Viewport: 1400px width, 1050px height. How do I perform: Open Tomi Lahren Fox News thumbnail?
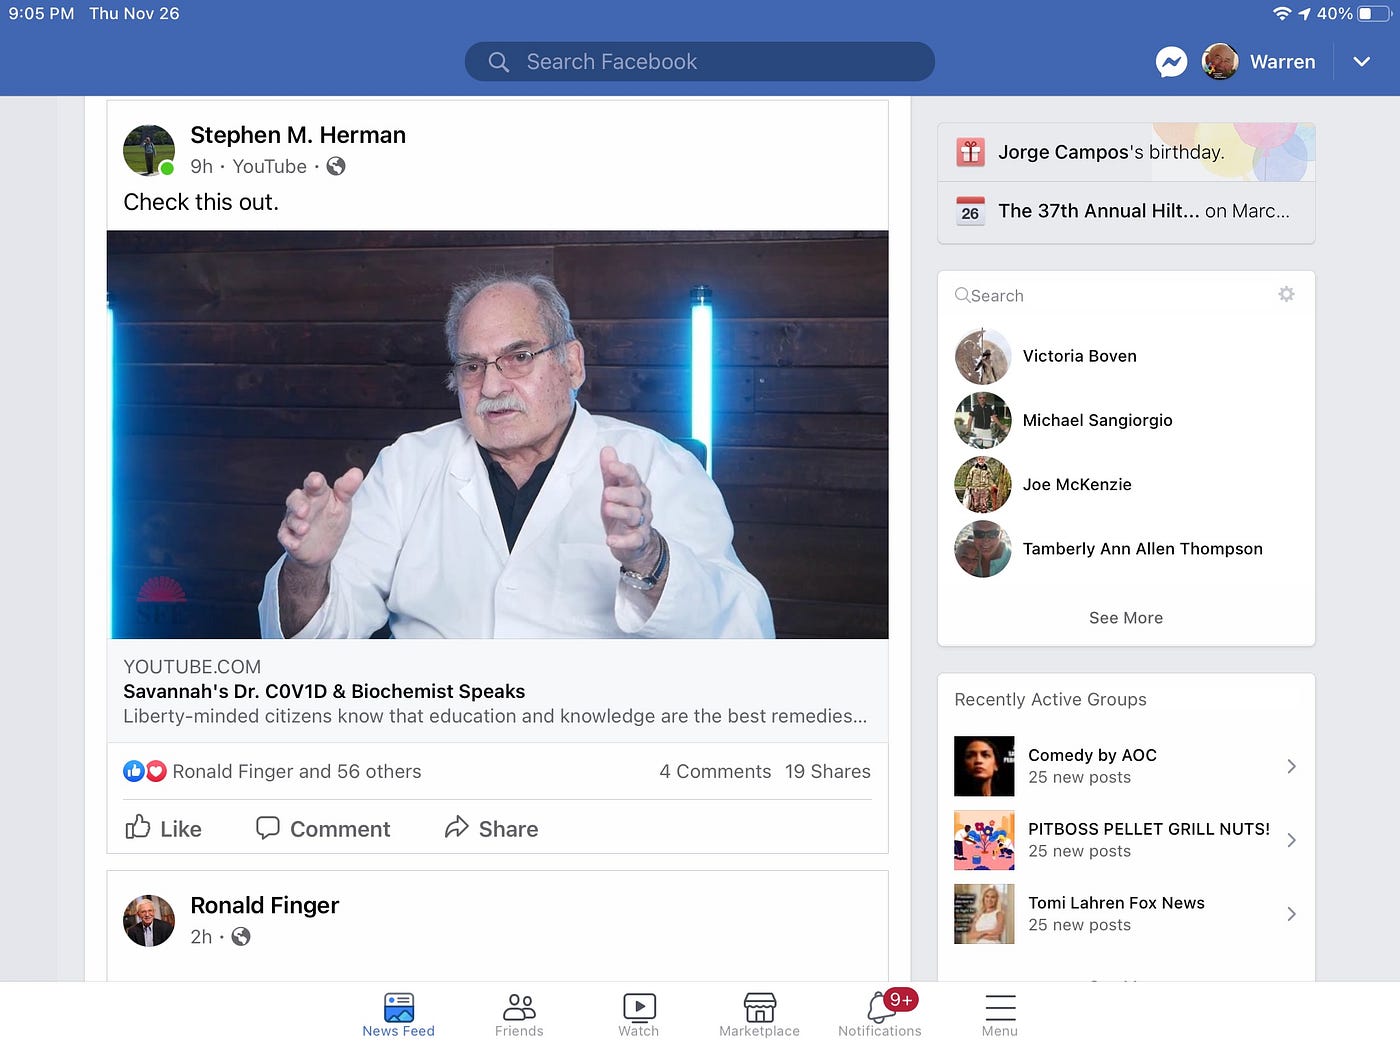coord(984,914)
